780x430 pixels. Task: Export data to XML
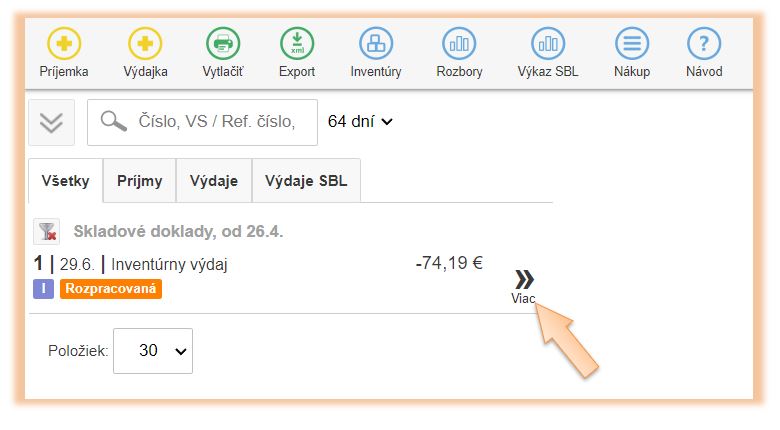pos(296,44)
